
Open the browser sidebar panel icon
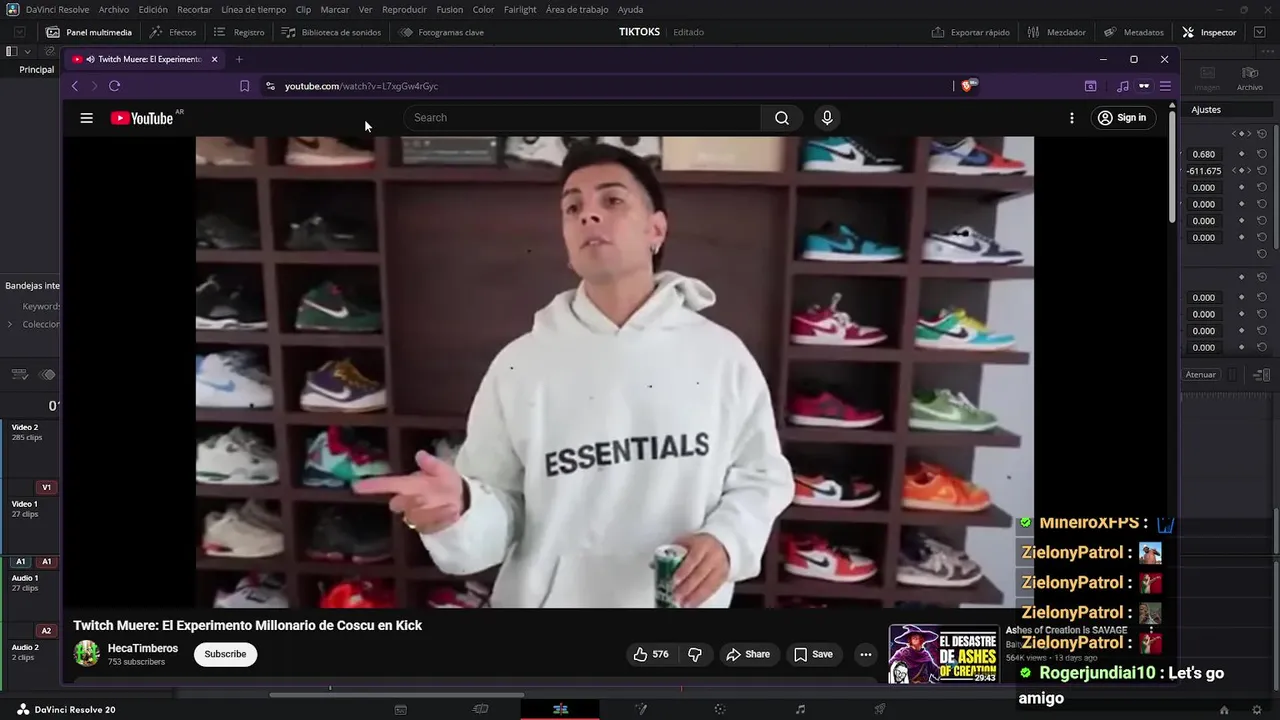click(x=1091, y=86)
